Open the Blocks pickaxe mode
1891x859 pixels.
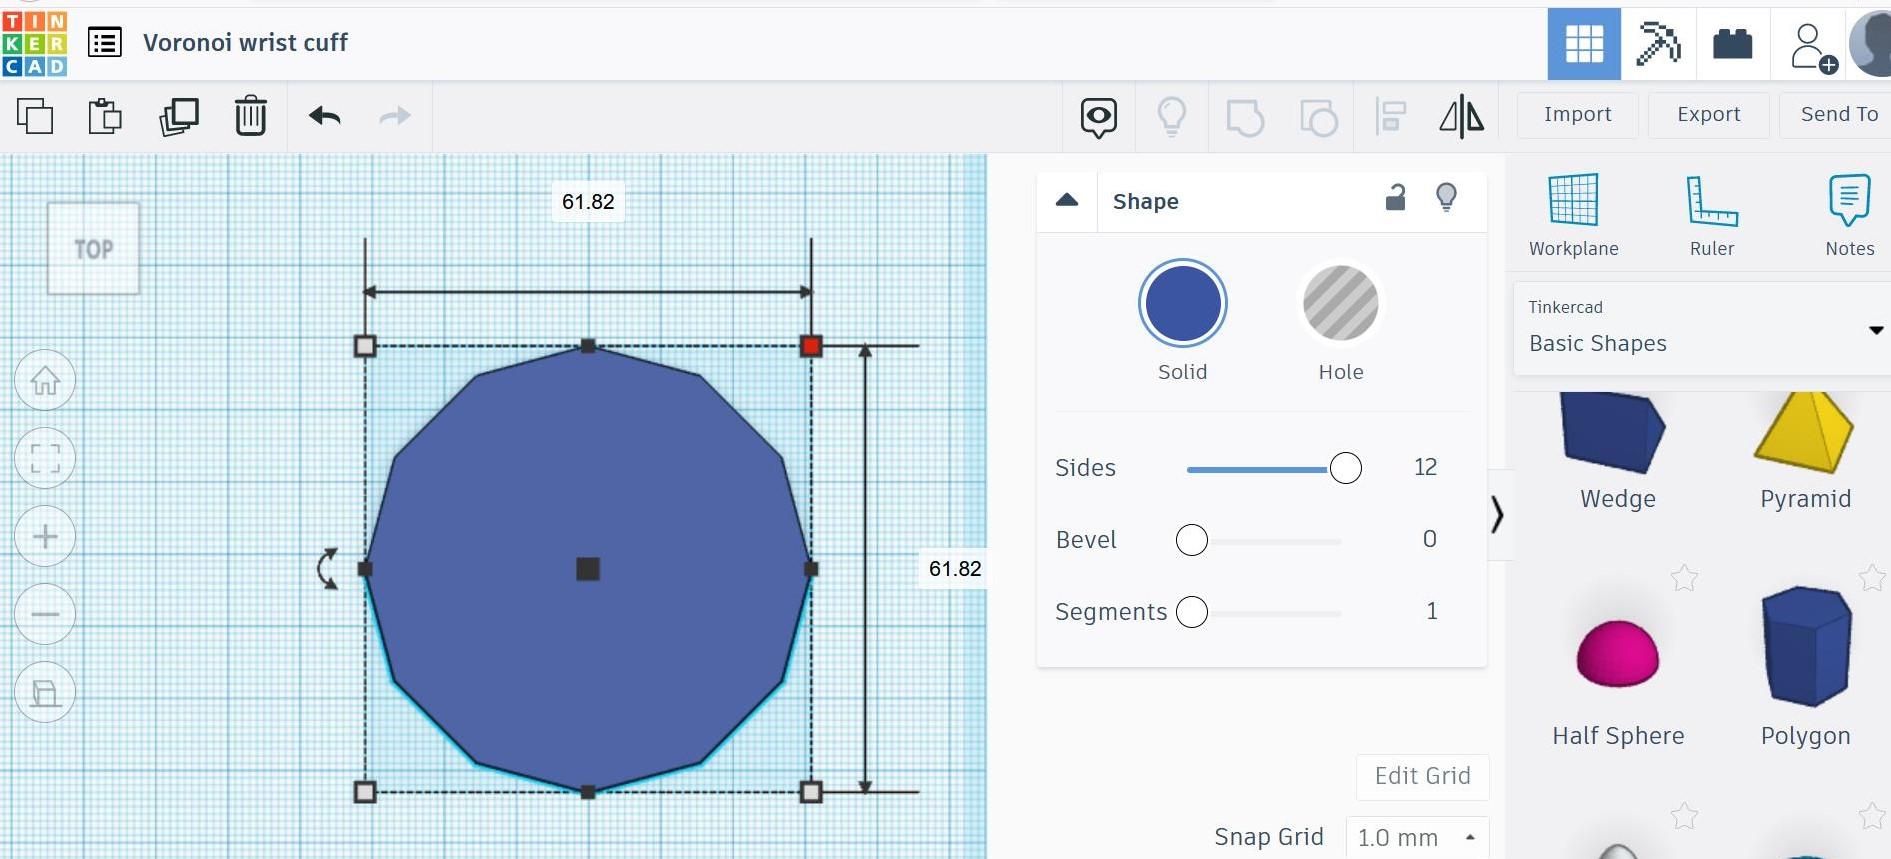[x=1658, y=44]
